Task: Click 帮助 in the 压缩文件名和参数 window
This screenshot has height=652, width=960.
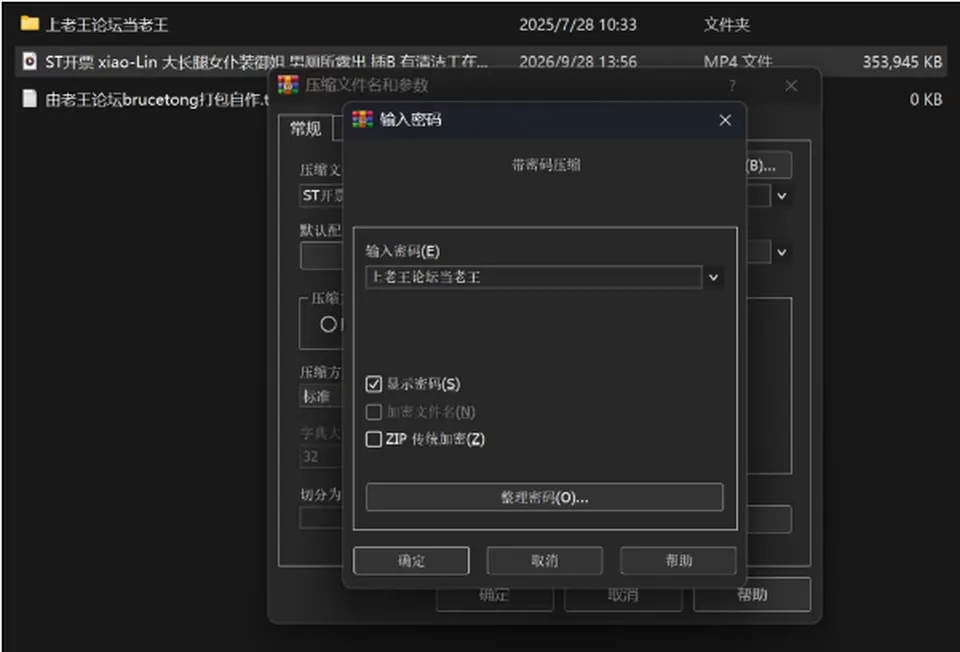Action: coord(752,594)
